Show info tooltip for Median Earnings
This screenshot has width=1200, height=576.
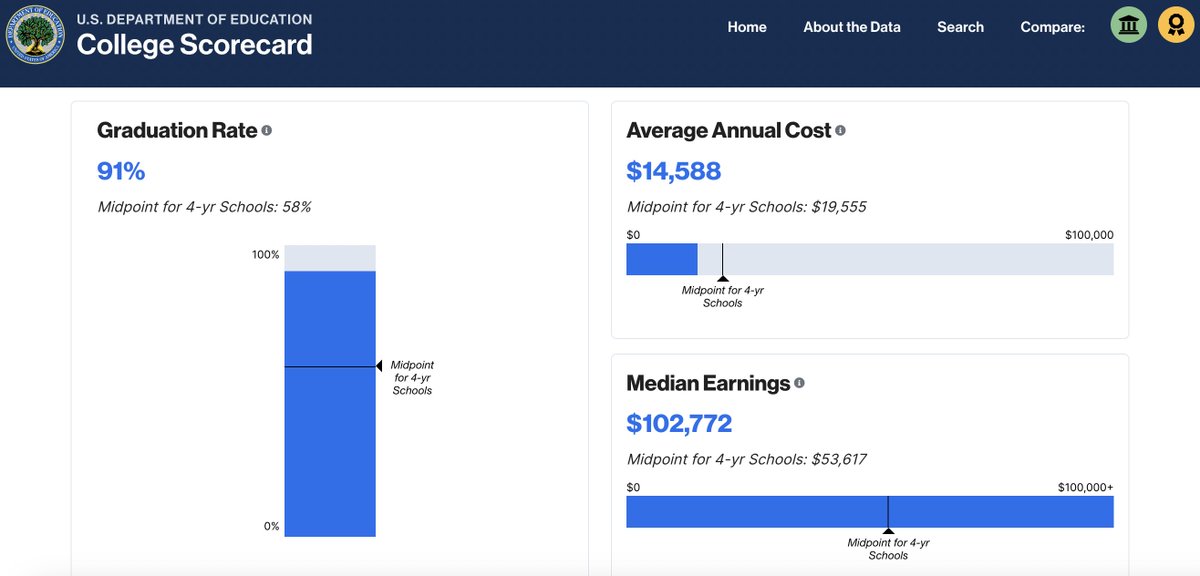[799, 383]
